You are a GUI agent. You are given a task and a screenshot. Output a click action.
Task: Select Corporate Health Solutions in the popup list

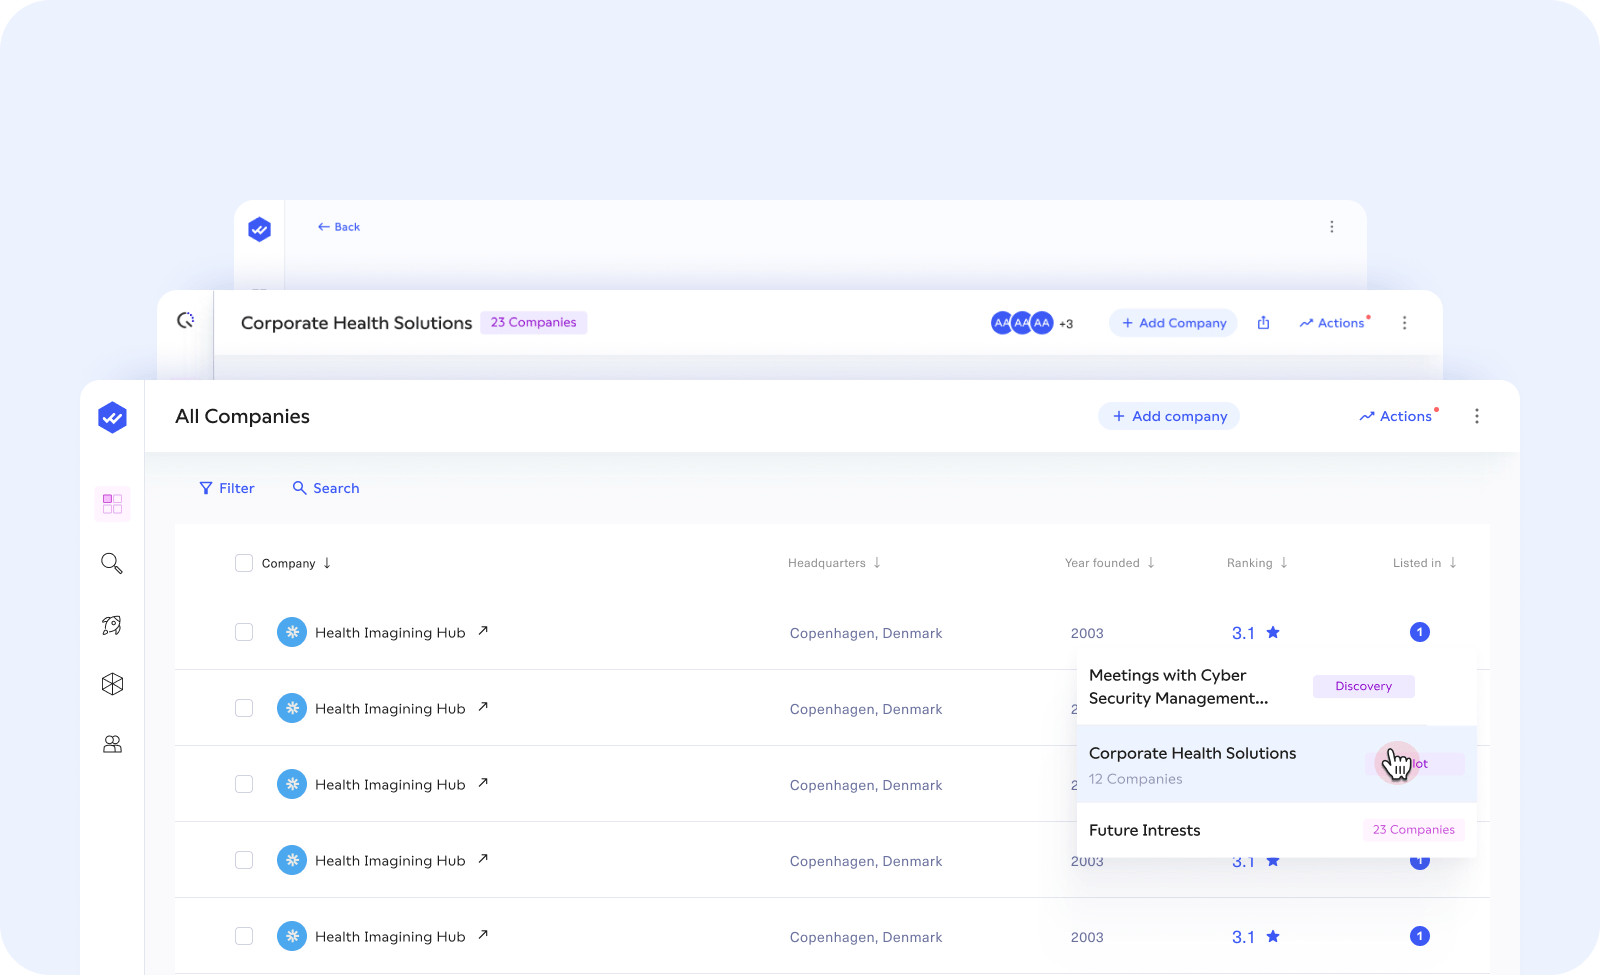(x=1192, y=754)
